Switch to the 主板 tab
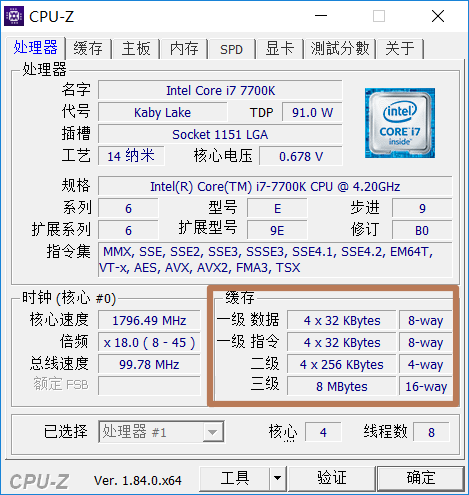Image resolution: width=469 pixels, height=495 pixels. 136,49
